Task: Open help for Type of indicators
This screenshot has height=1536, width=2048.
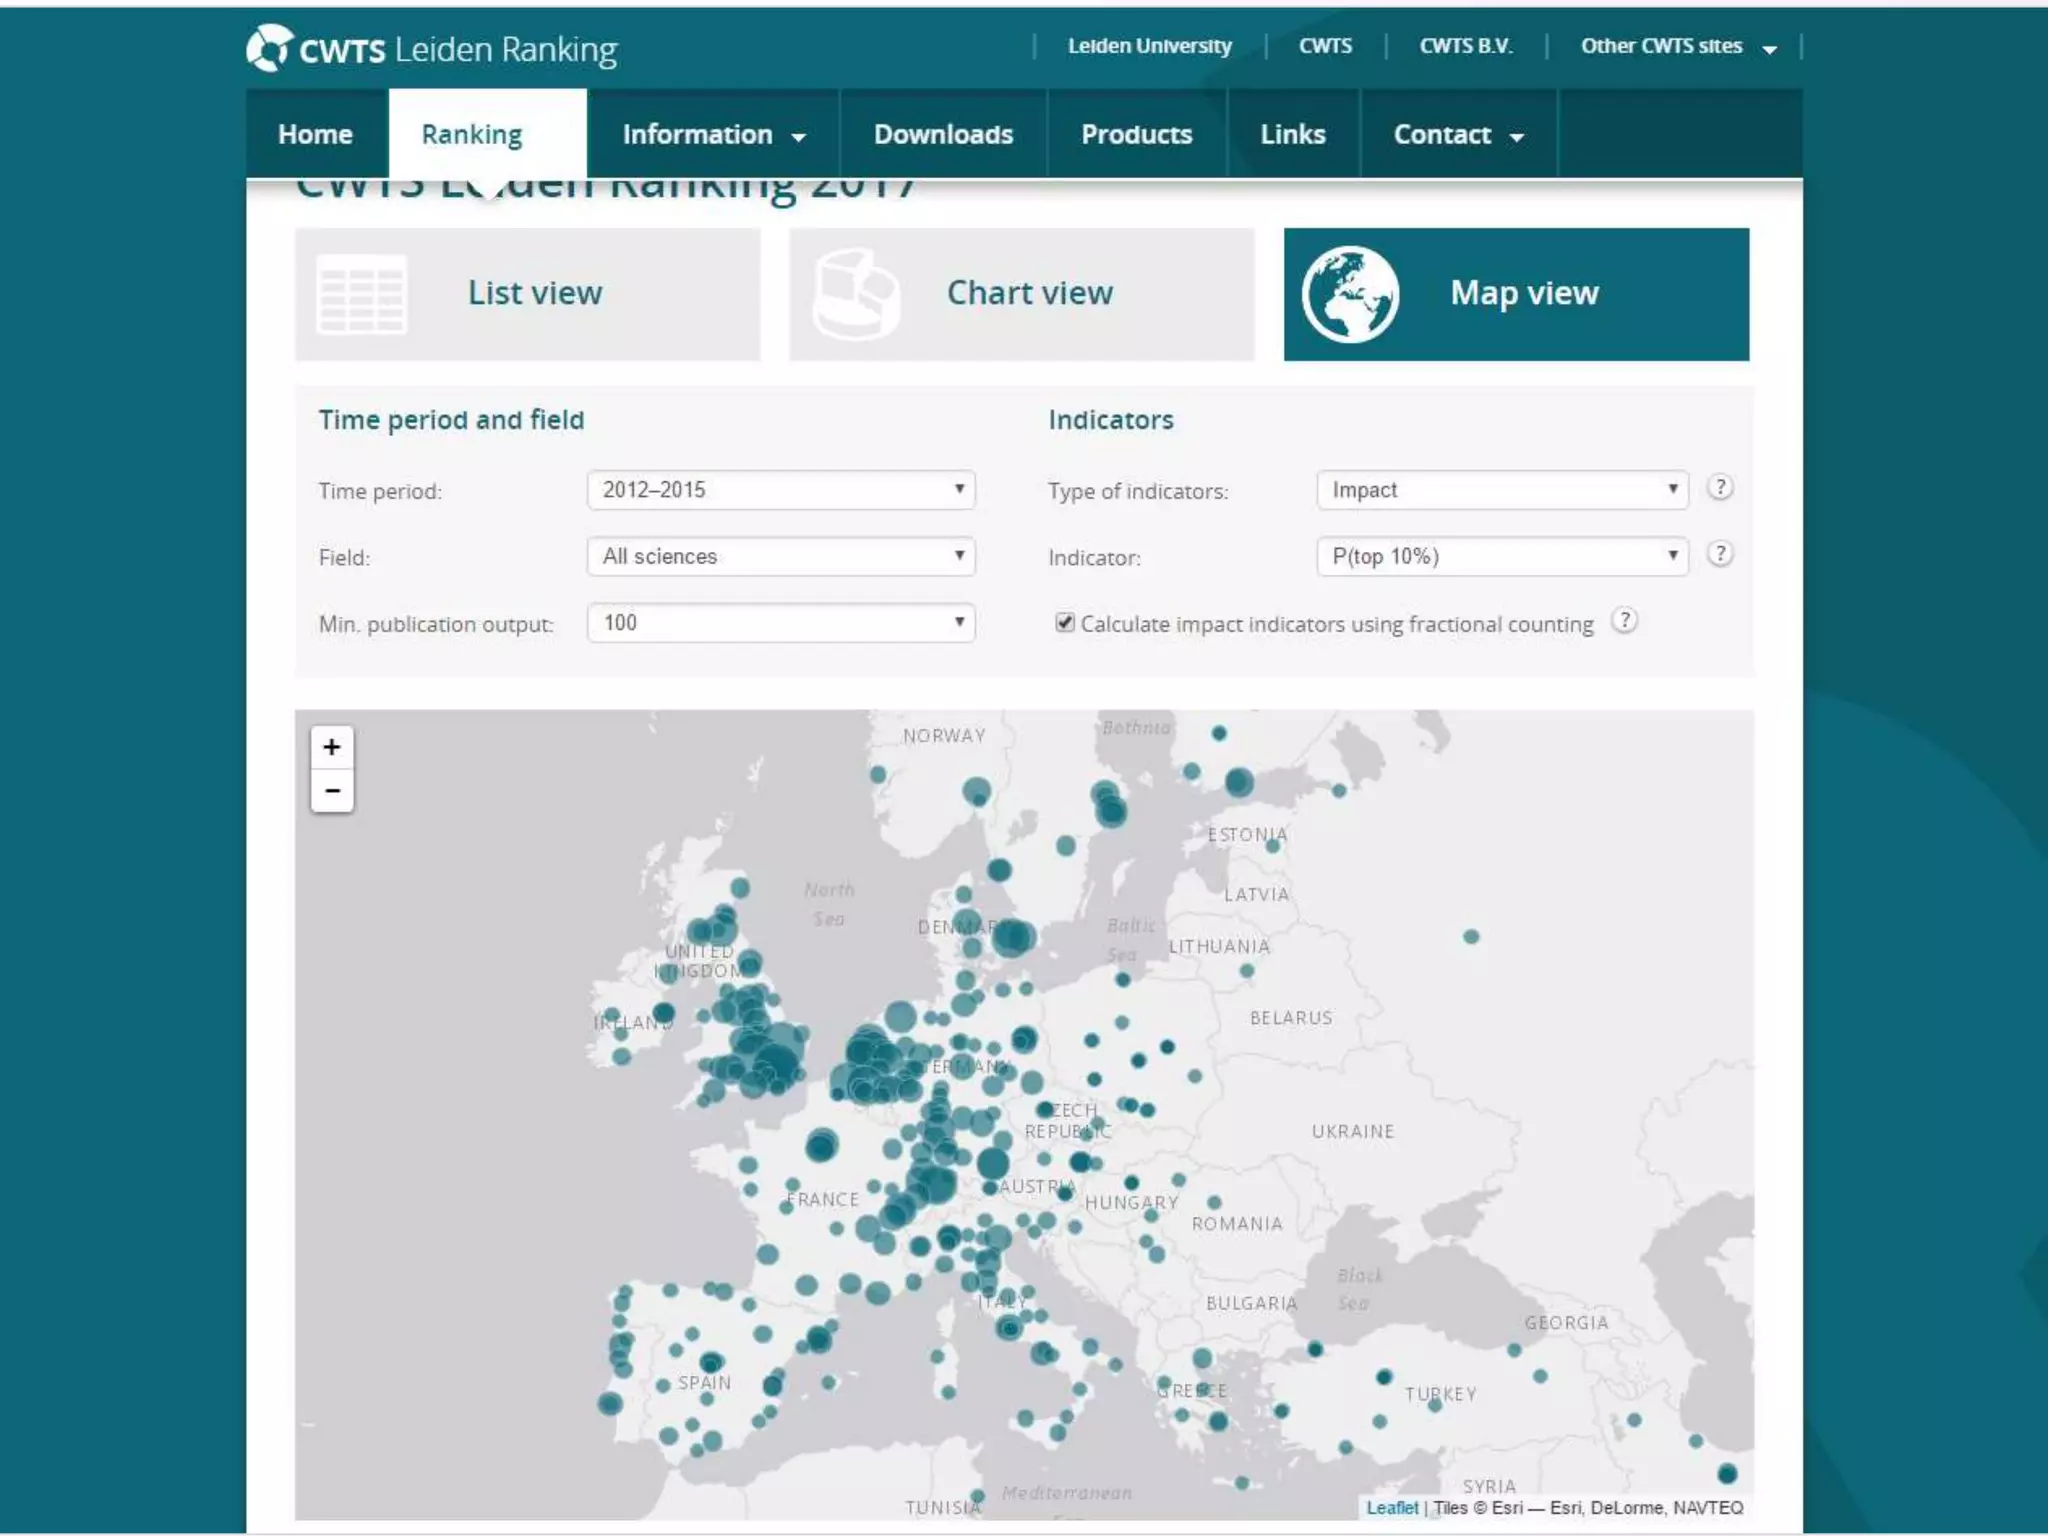Action: [1719, 488]
